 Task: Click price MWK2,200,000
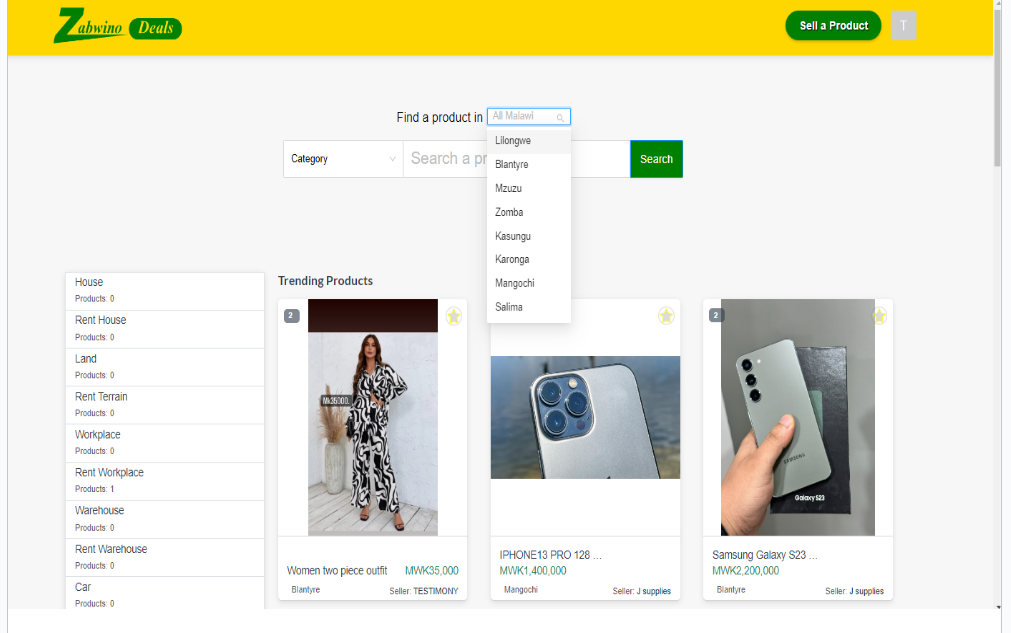(x=745, y=570)
